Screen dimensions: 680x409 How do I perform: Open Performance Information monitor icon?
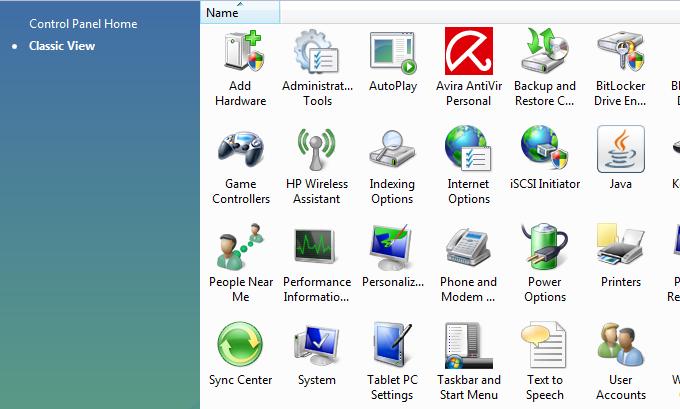pos(315,245)
